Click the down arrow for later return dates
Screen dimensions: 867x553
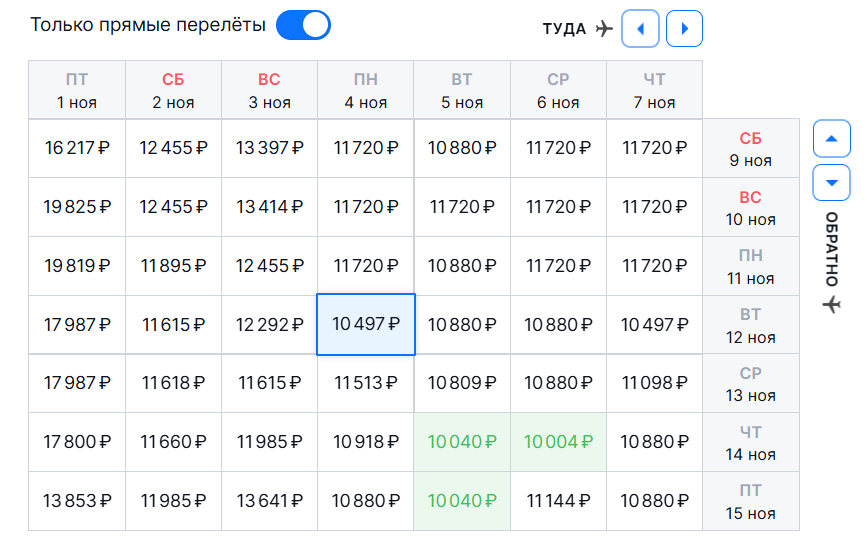point(831,182)
